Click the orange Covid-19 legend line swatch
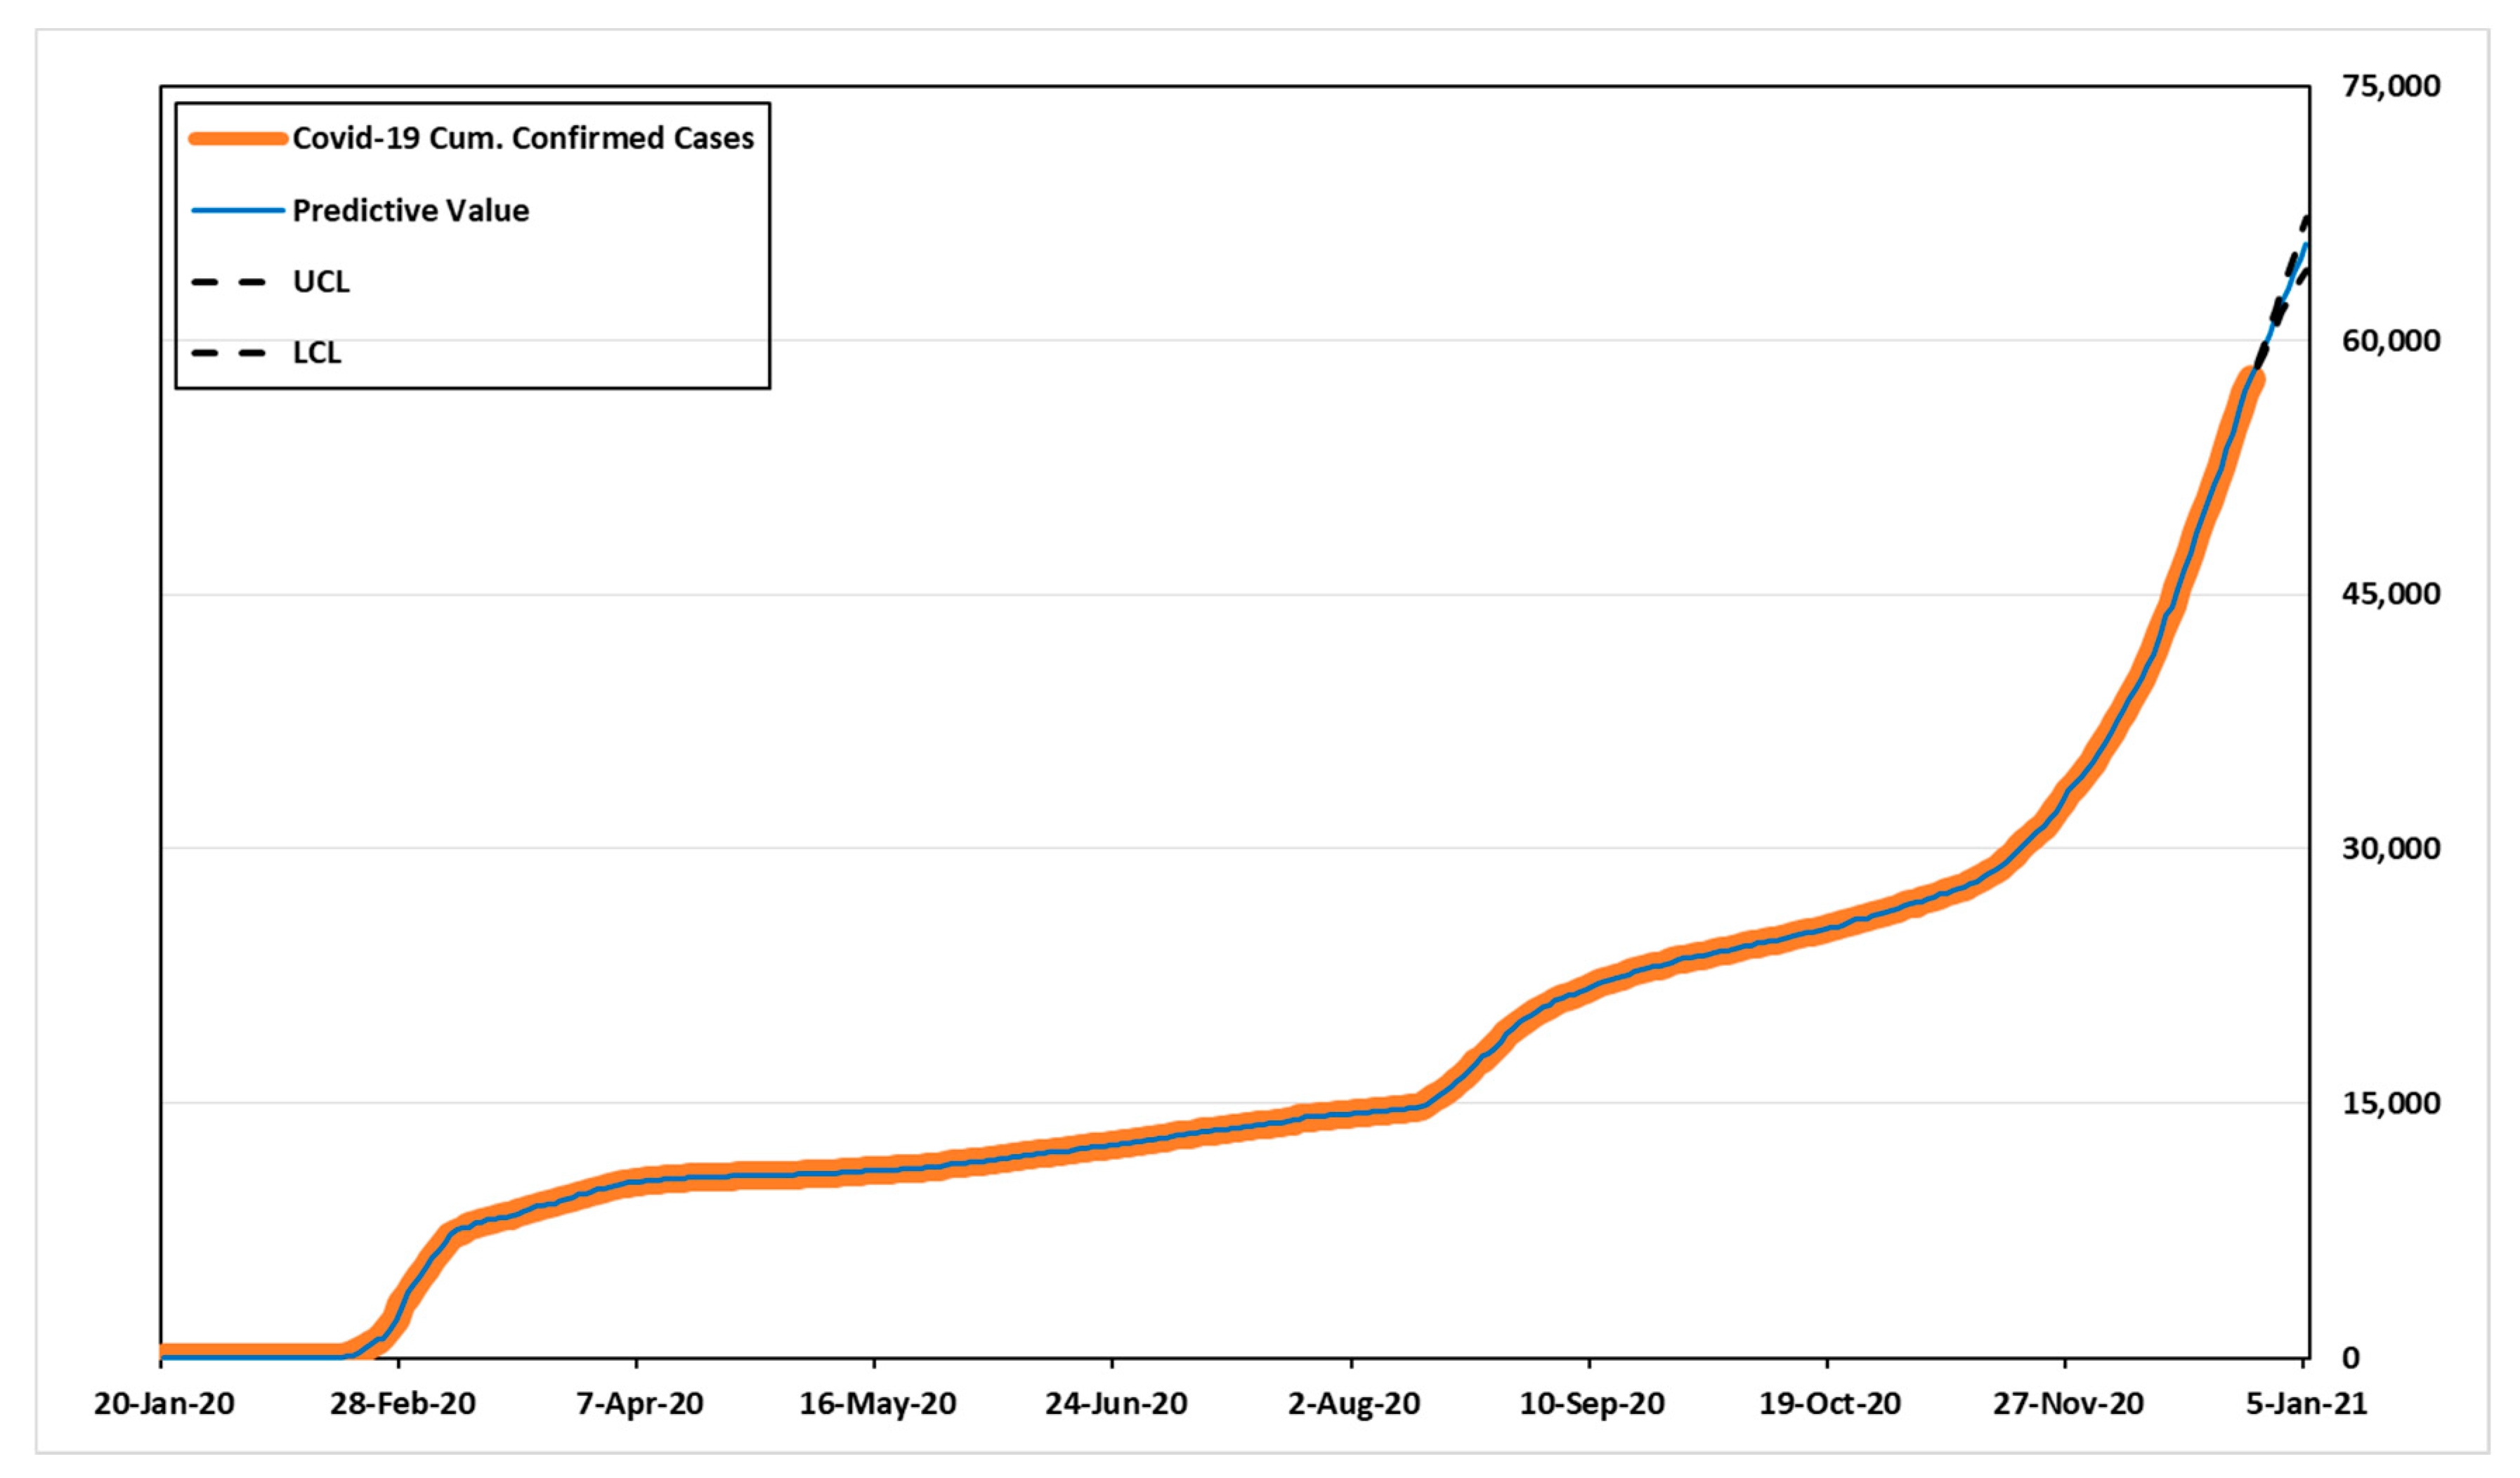The height and width of the screenshot is (1478, 2520). 238,139
